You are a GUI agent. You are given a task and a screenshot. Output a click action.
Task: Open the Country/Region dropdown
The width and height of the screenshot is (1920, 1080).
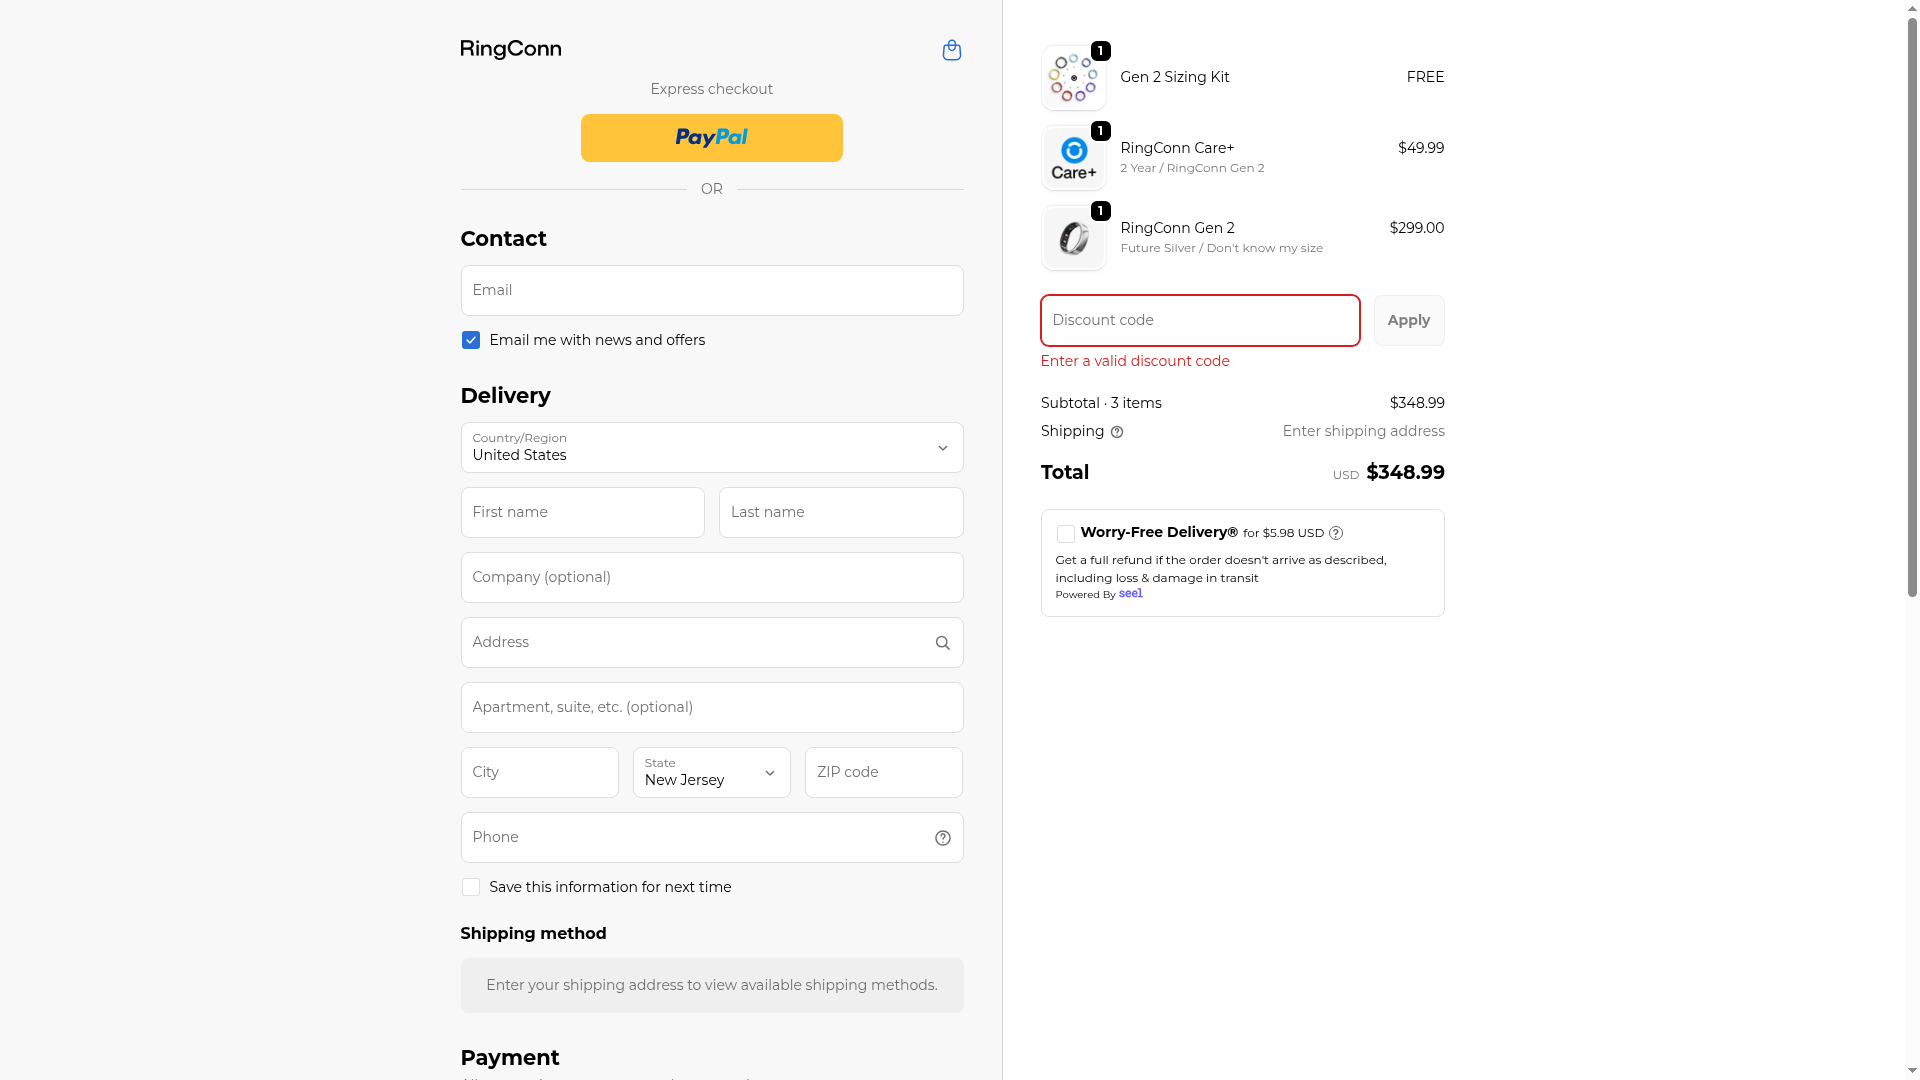pyautogui.click(x=711, y=448)
